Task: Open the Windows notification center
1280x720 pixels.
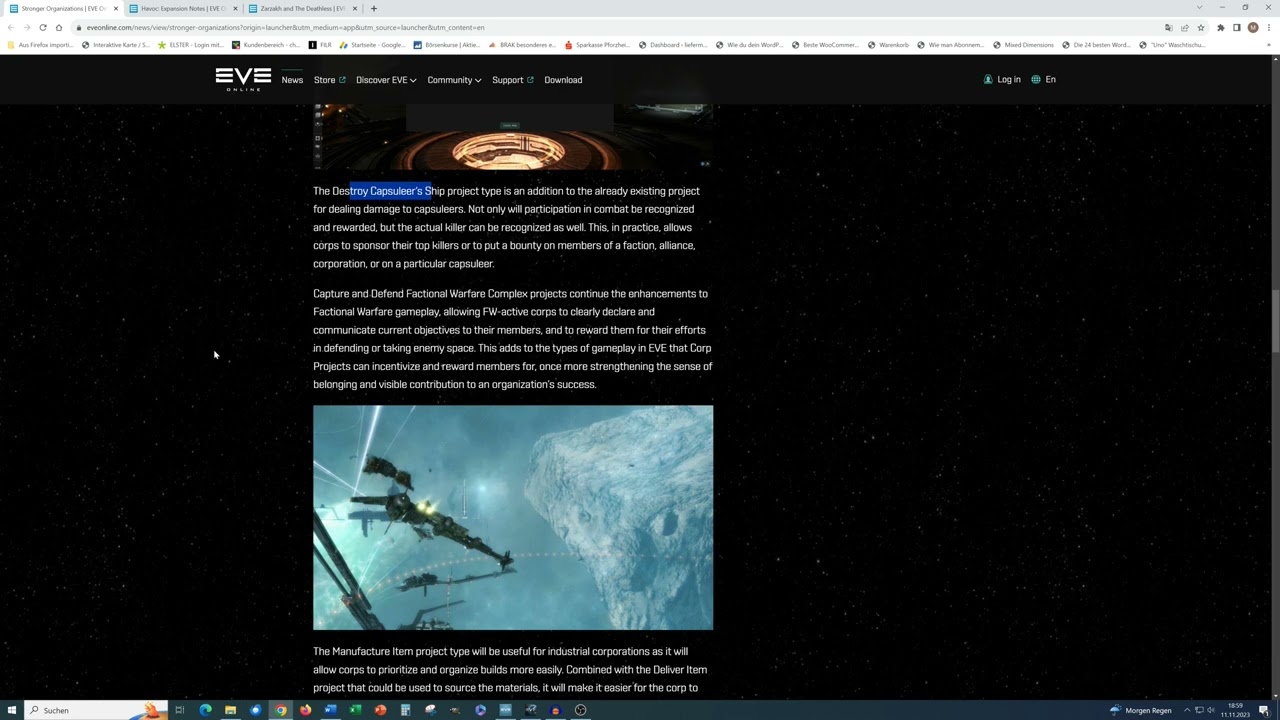Action: (x=1264, y=710)
